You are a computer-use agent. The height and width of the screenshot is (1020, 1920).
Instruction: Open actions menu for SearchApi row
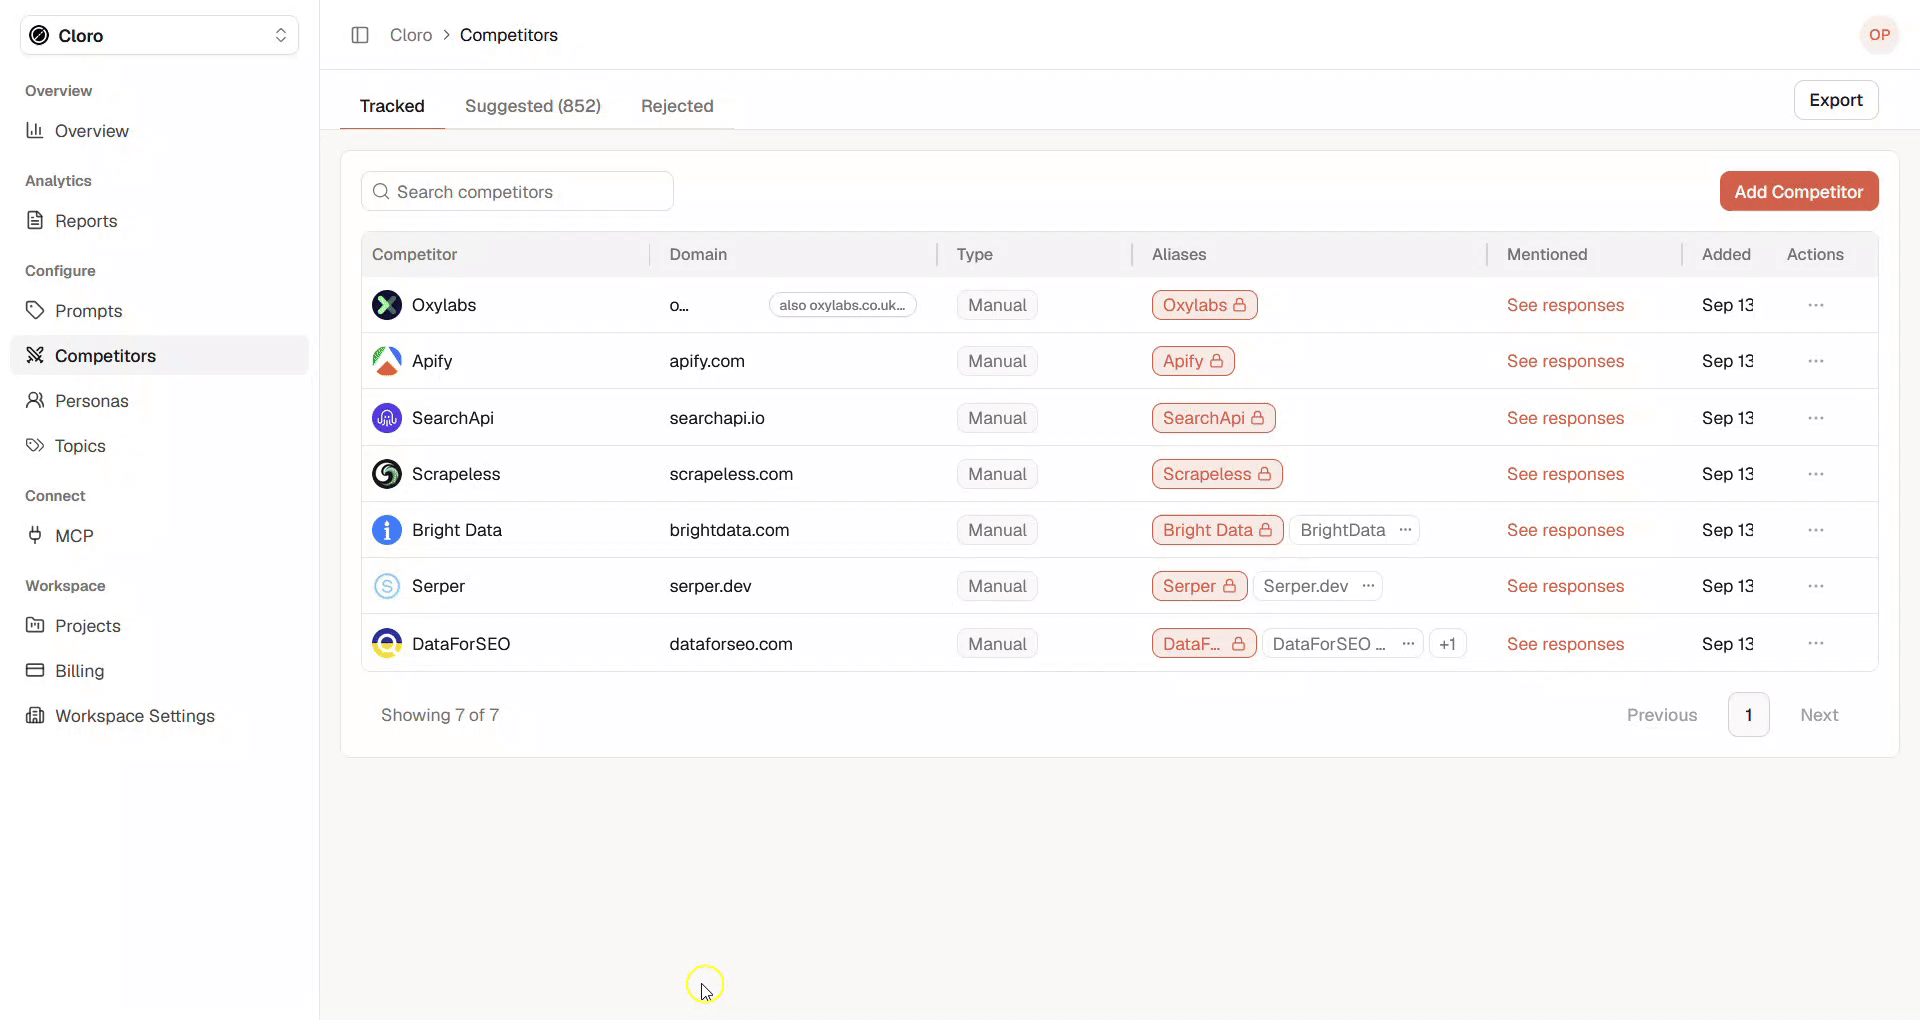point(1816,418)
